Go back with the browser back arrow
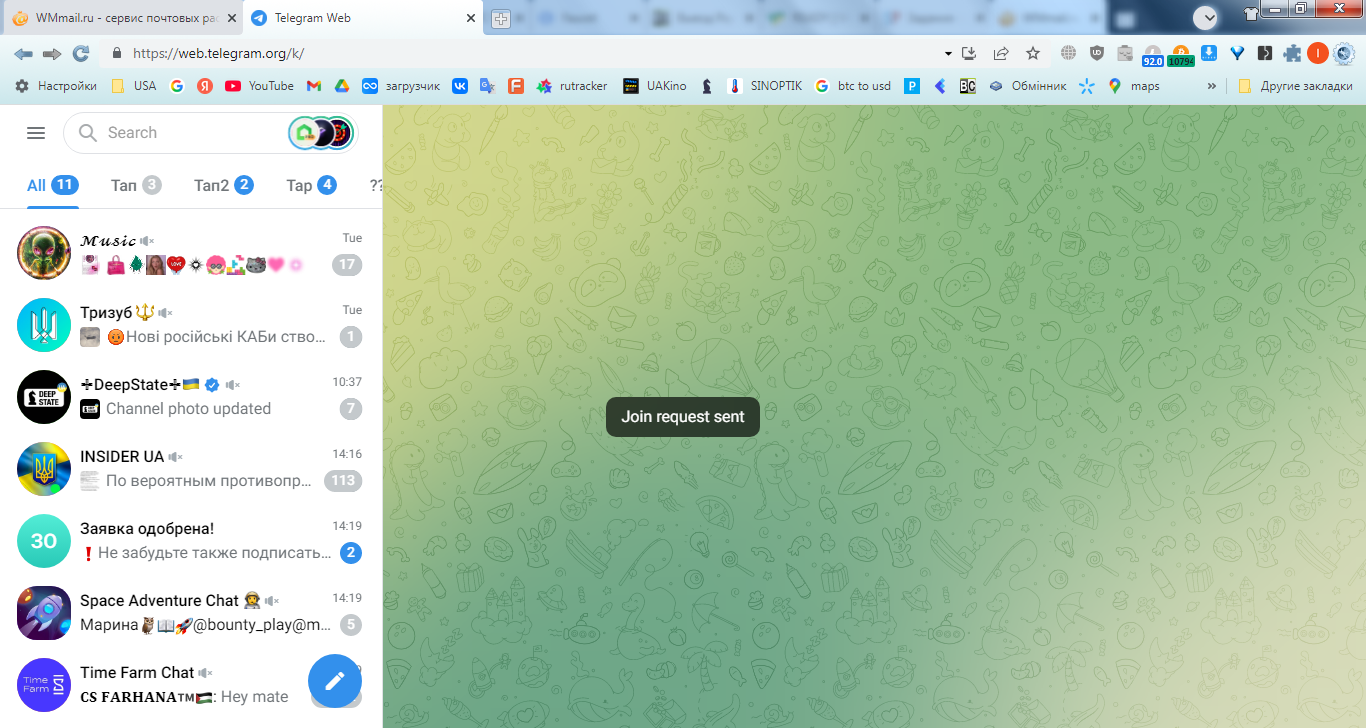 23,53
